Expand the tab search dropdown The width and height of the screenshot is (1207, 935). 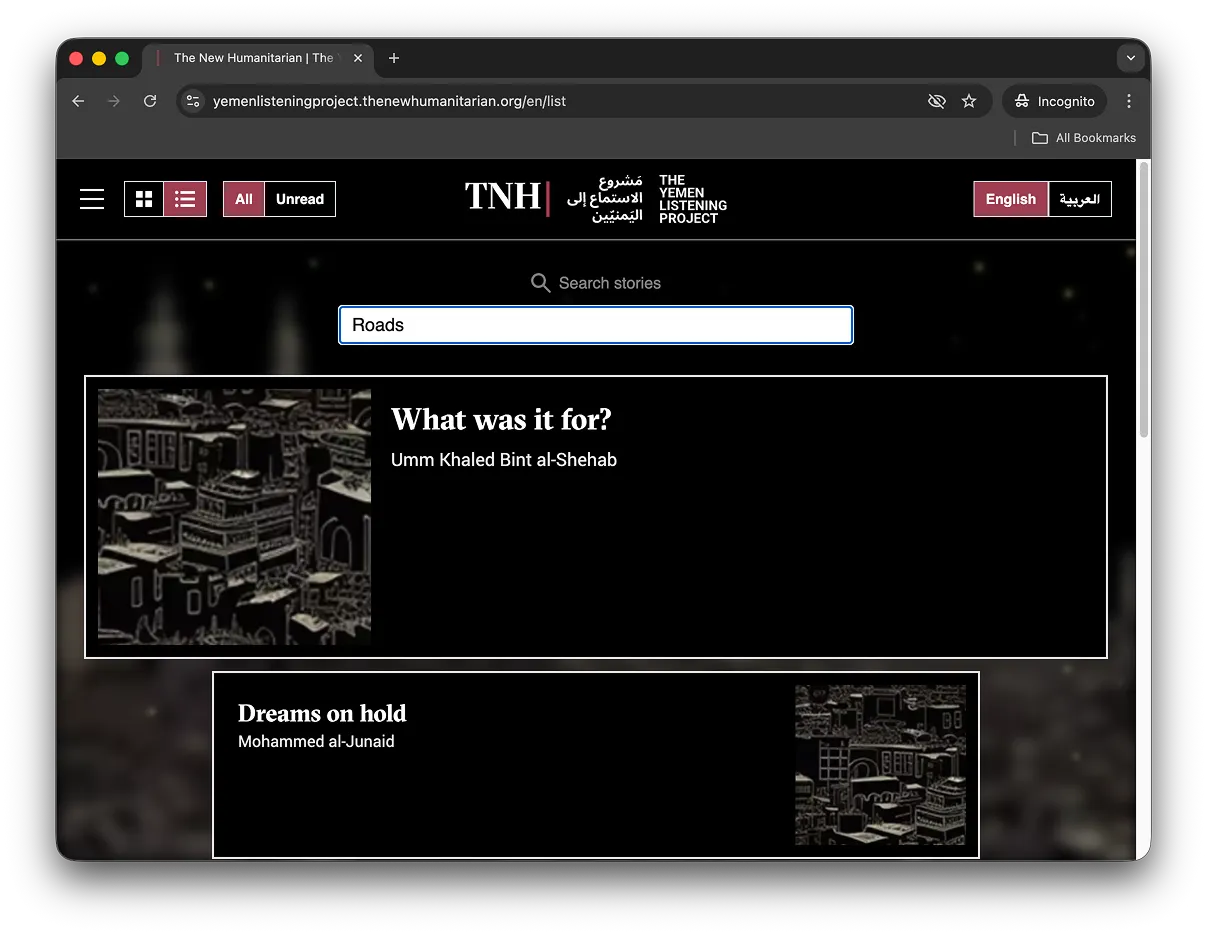point(1130,58)
